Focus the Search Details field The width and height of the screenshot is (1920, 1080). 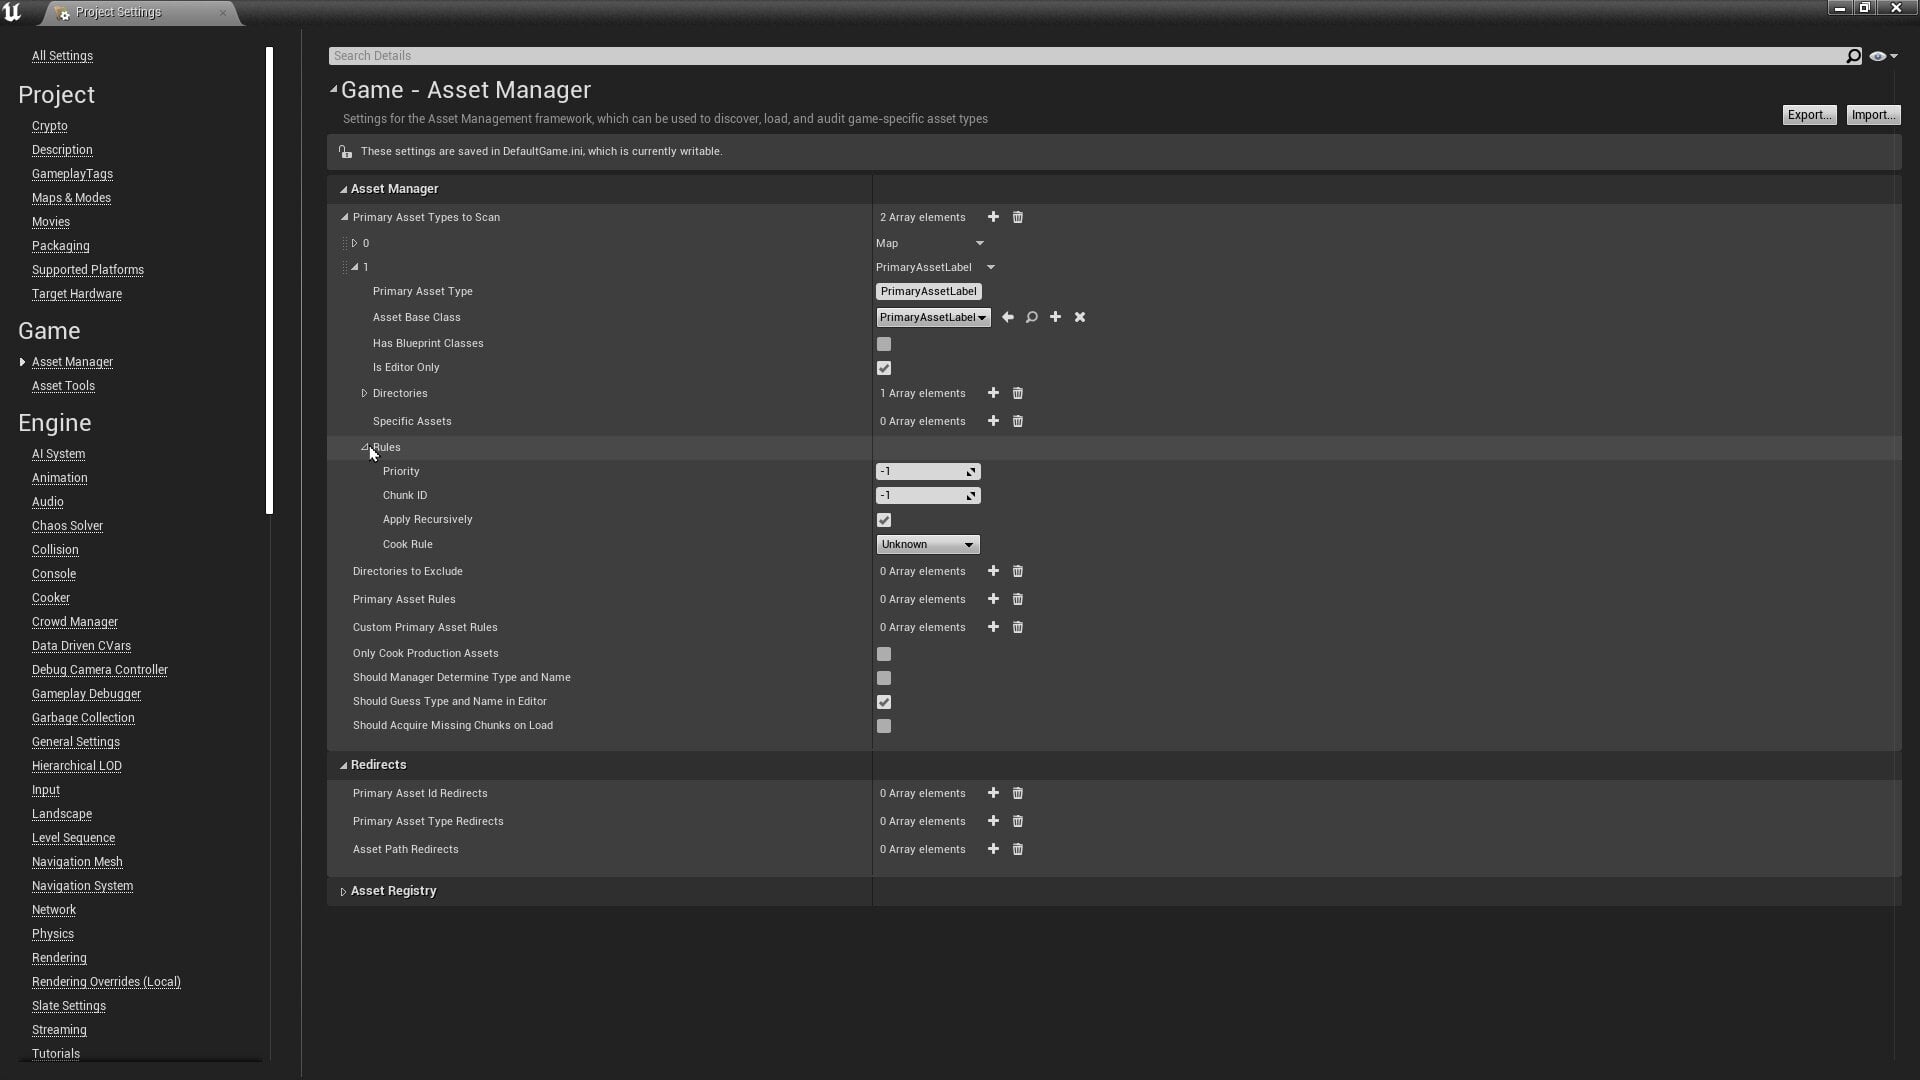(x=1085, y=56)
